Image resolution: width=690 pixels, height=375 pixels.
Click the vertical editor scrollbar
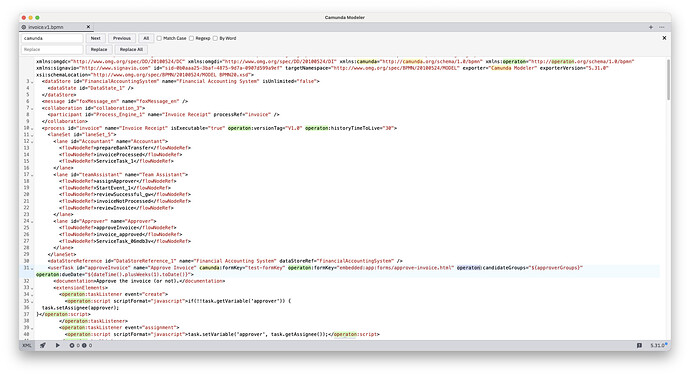click(x=668, y=79)
